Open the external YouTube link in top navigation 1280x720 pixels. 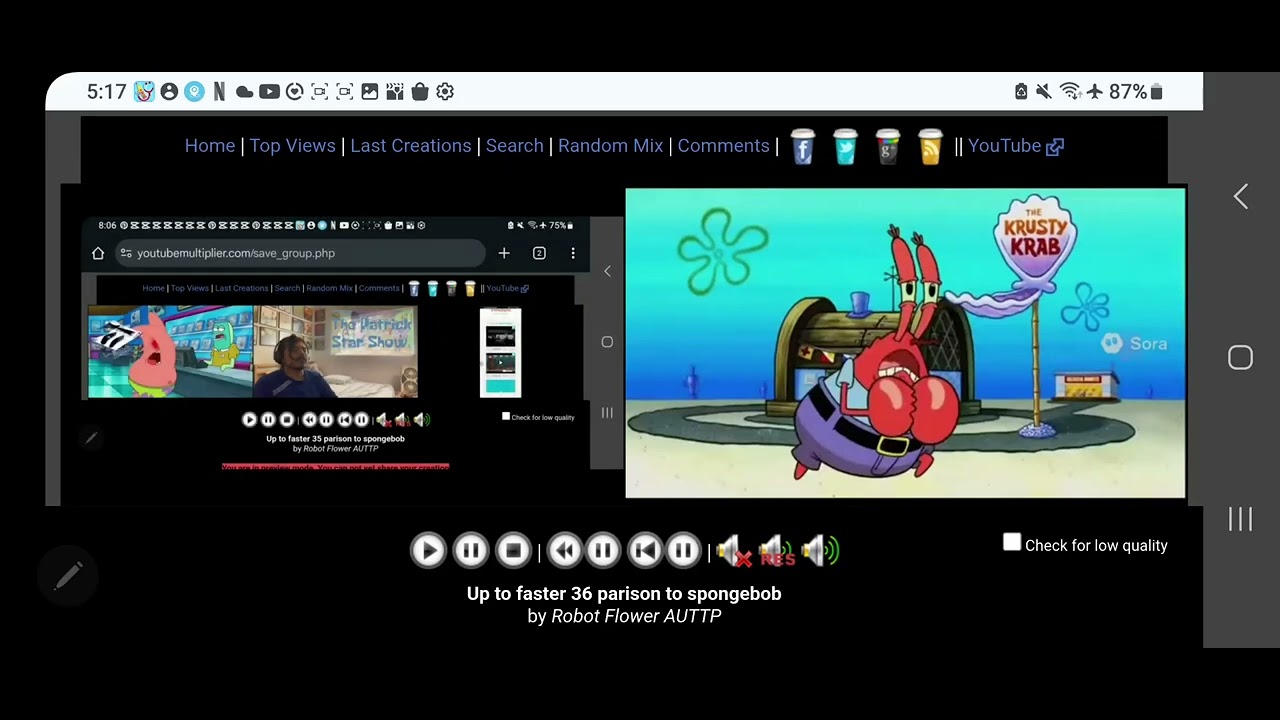click(x=1015, y=145)
